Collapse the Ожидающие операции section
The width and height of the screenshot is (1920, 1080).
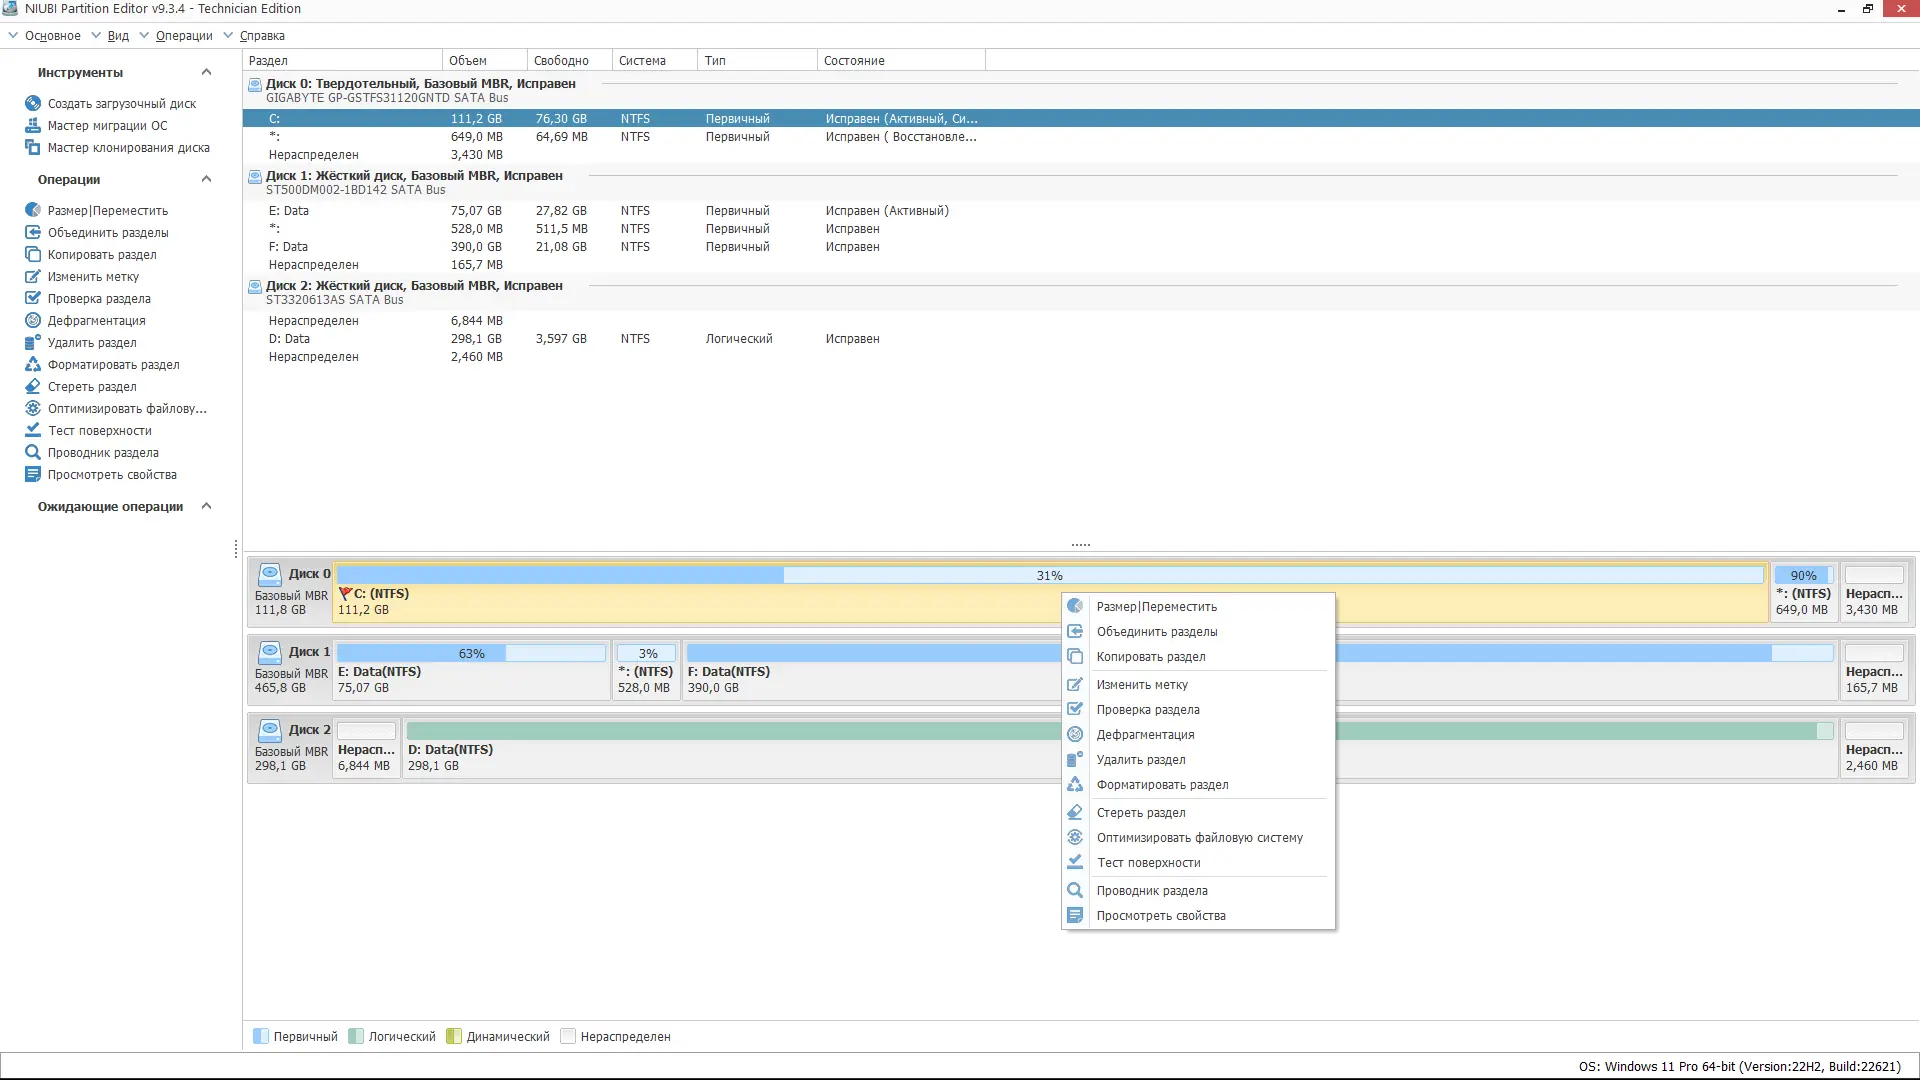(206, 506)
